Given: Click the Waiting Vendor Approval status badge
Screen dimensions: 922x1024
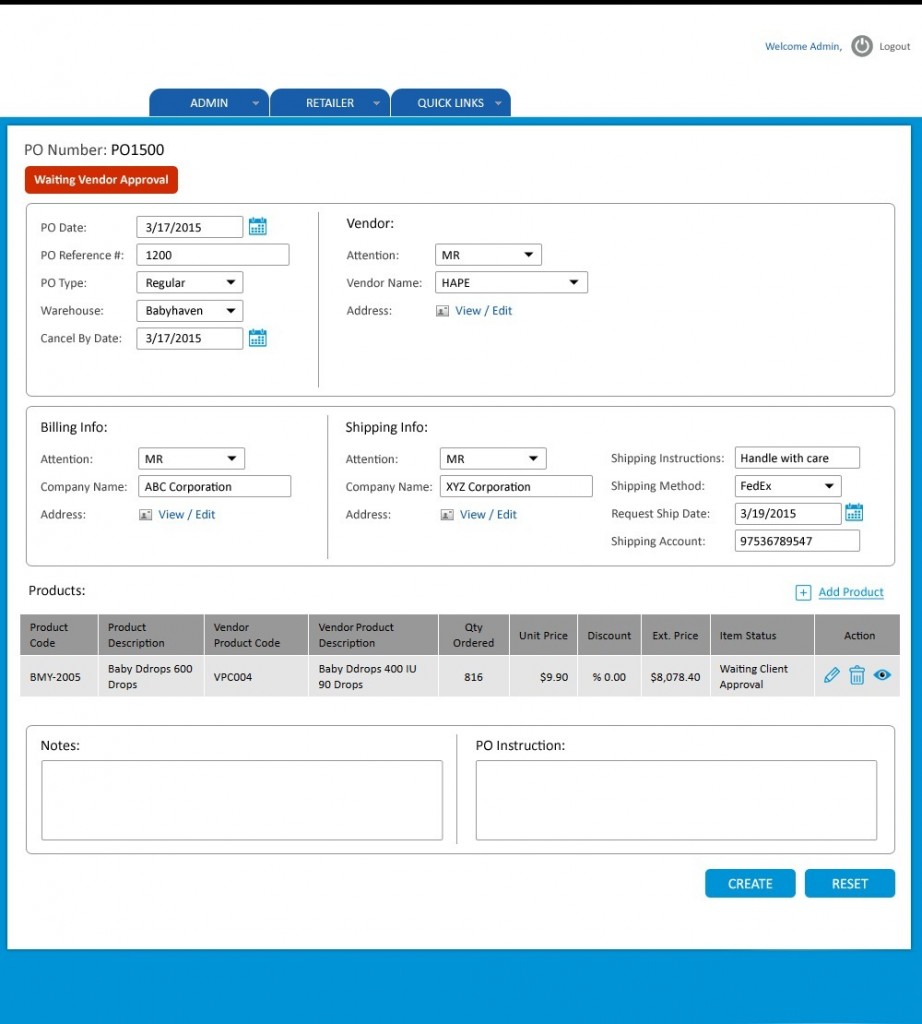Looking at the screenshot, I should [x=100, y=180].
